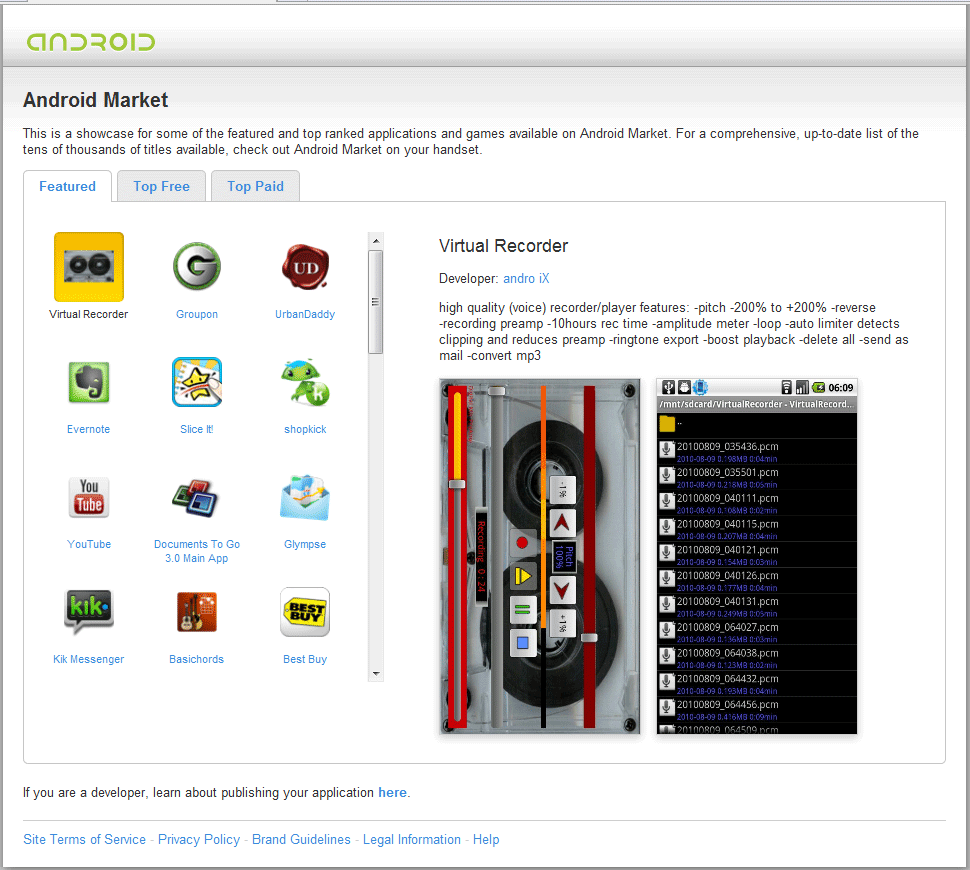Open the Kik Messenger text link

point(88,660)
